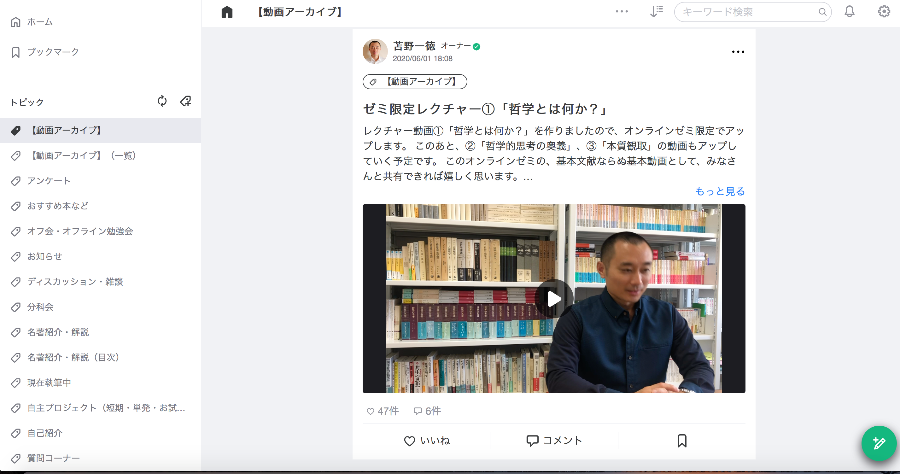Open the コメント comment button

tap(554, 441)
